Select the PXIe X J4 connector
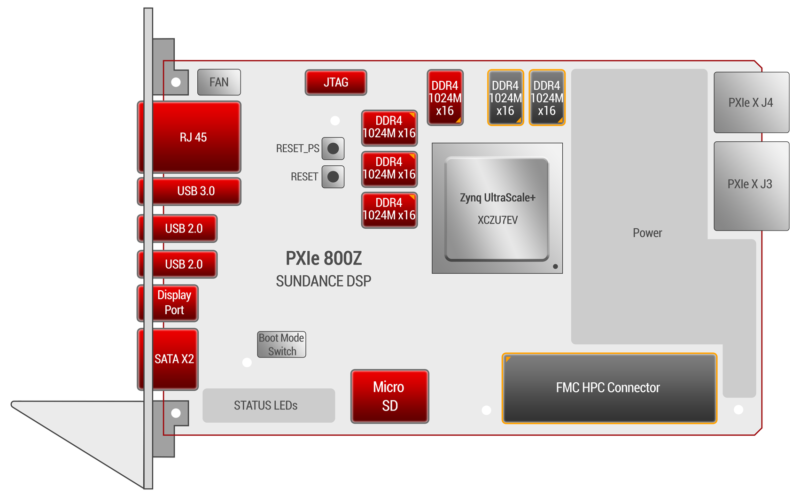Image resolution: width=800 pixels, height=495 pixels. [752, 102]
